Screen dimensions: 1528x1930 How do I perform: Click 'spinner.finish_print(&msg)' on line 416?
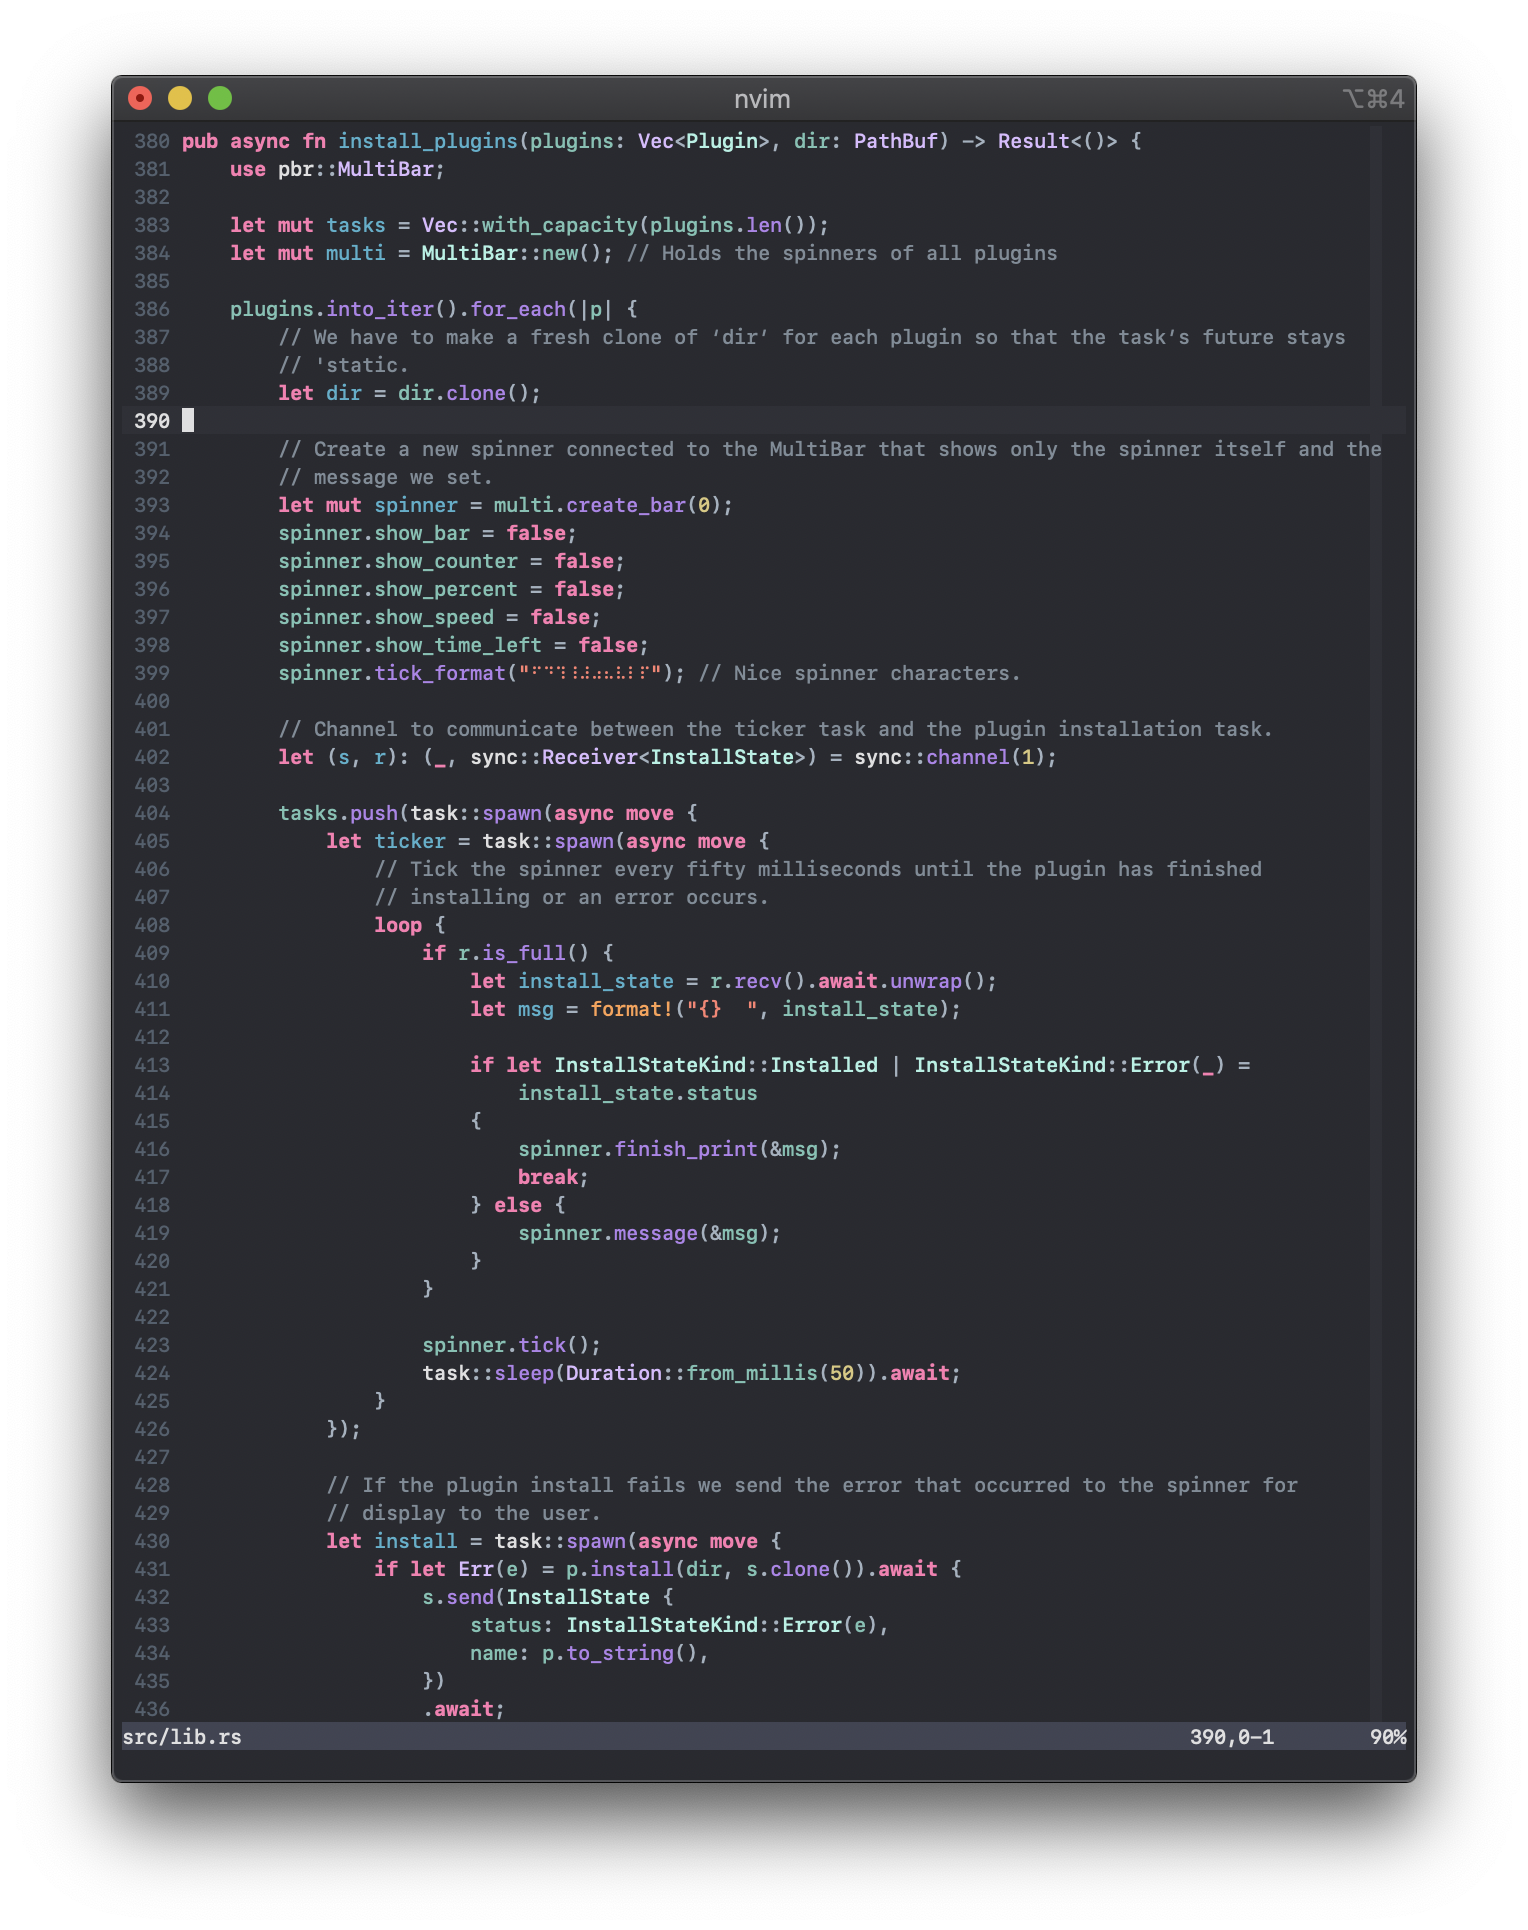[674, 1149]
